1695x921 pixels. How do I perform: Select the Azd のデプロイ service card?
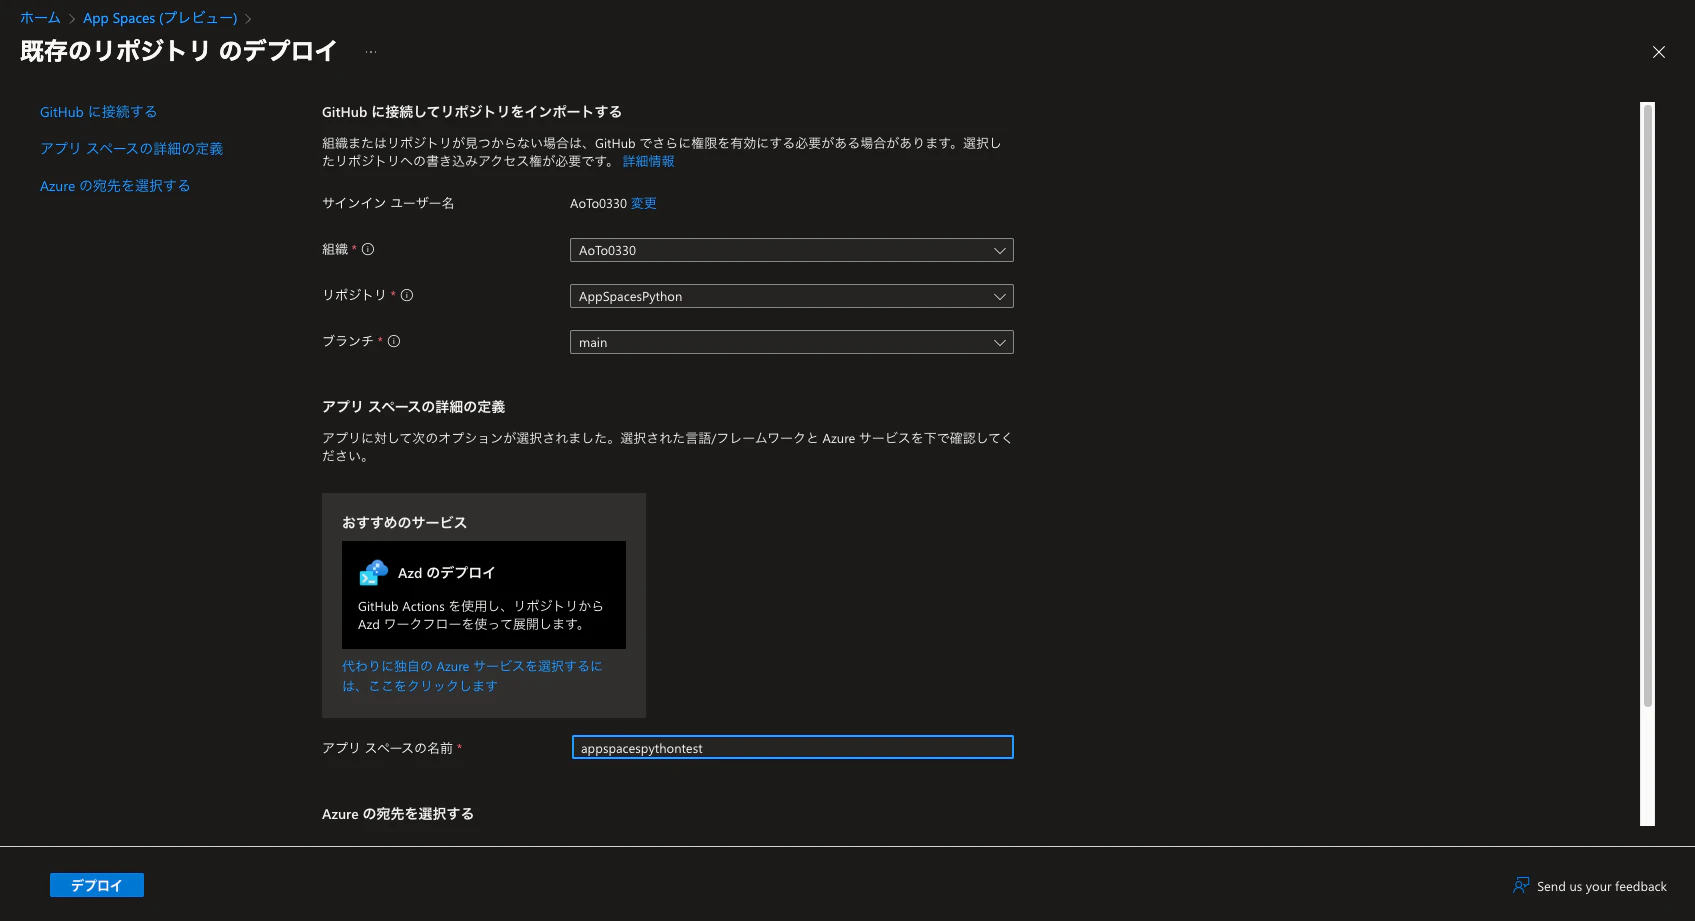[484, 595]
